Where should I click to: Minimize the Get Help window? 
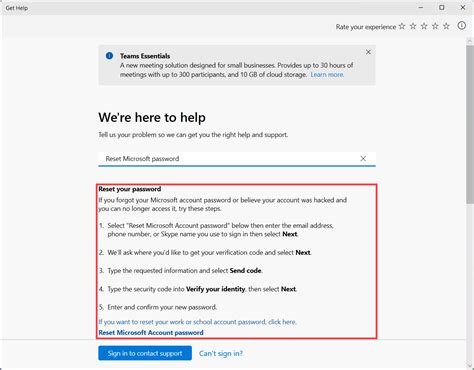point(421,7)
